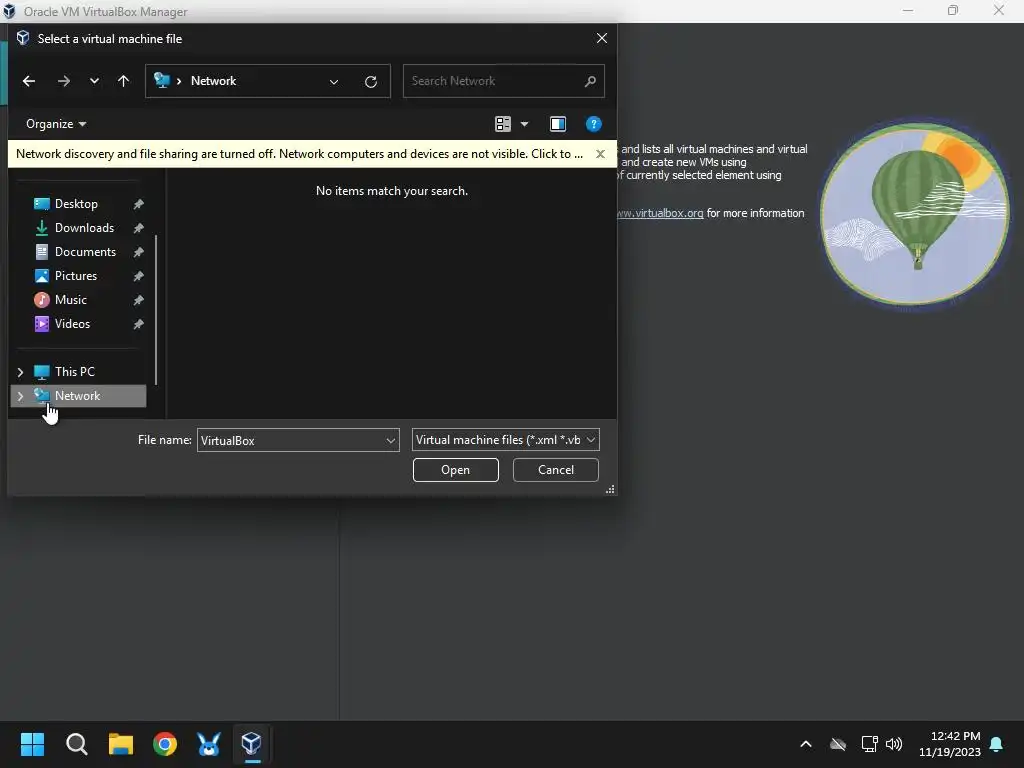Click the pin icon next to Documents

click(138, 252)
